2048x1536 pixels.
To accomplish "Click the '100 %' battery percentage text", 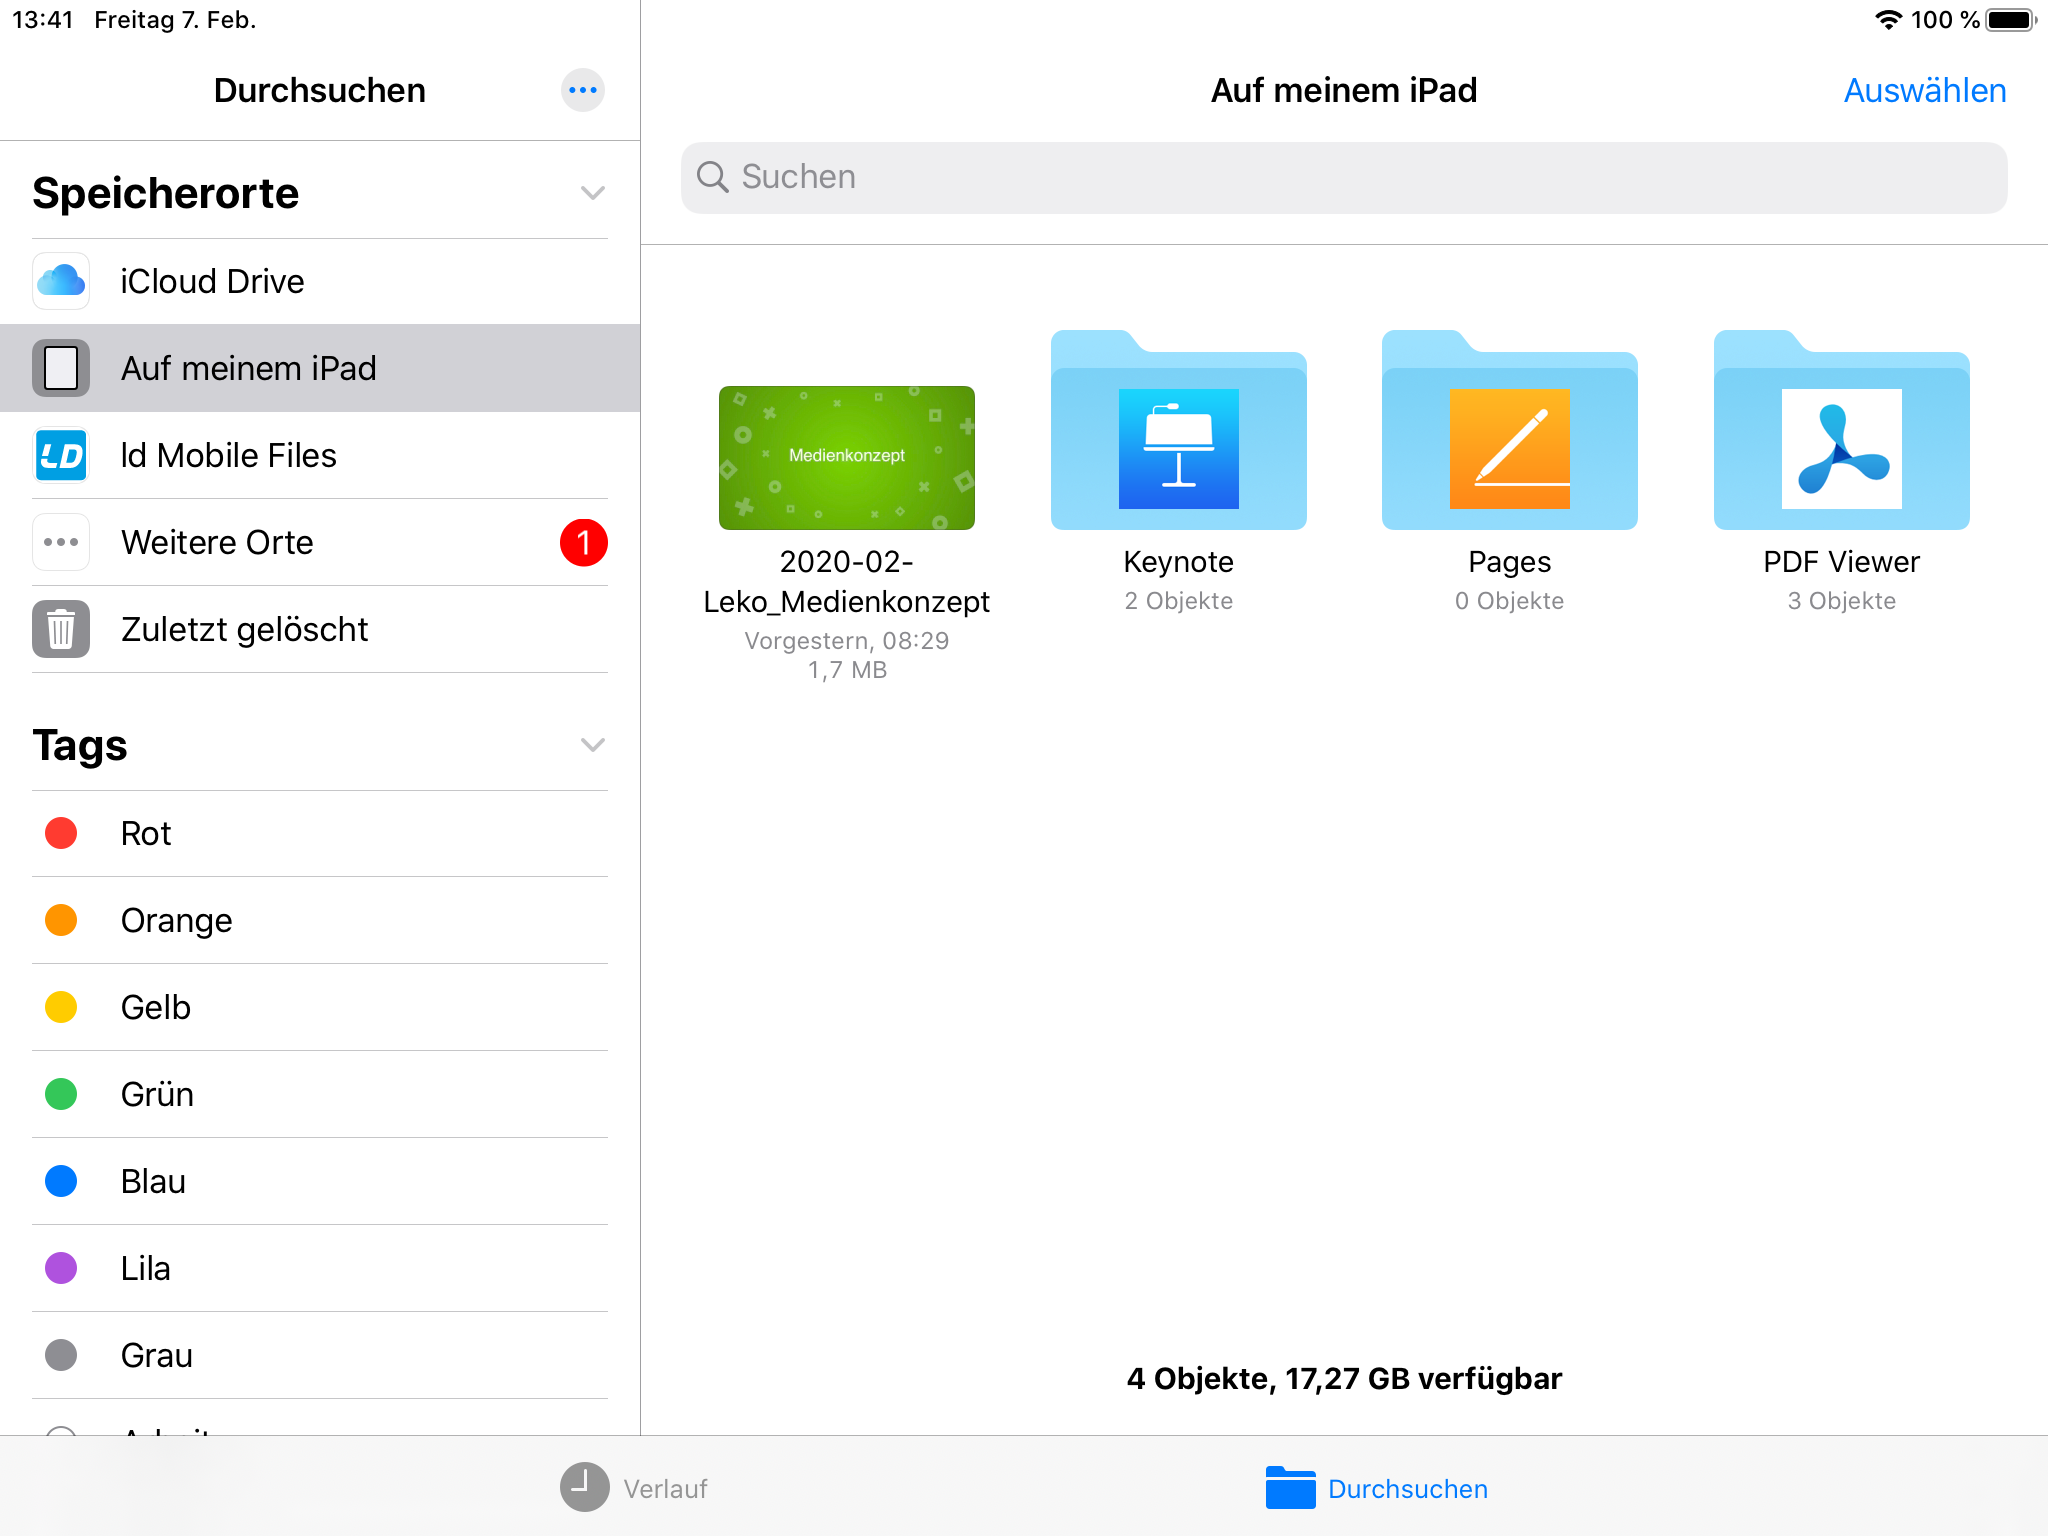I will coord(1945,20).
